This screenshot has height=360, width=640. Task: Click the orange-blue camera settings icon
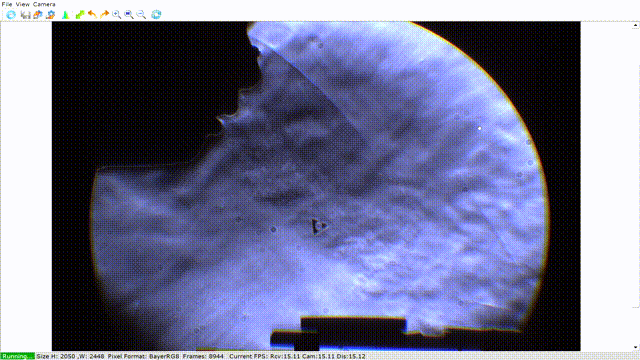(x=38, y=15)
